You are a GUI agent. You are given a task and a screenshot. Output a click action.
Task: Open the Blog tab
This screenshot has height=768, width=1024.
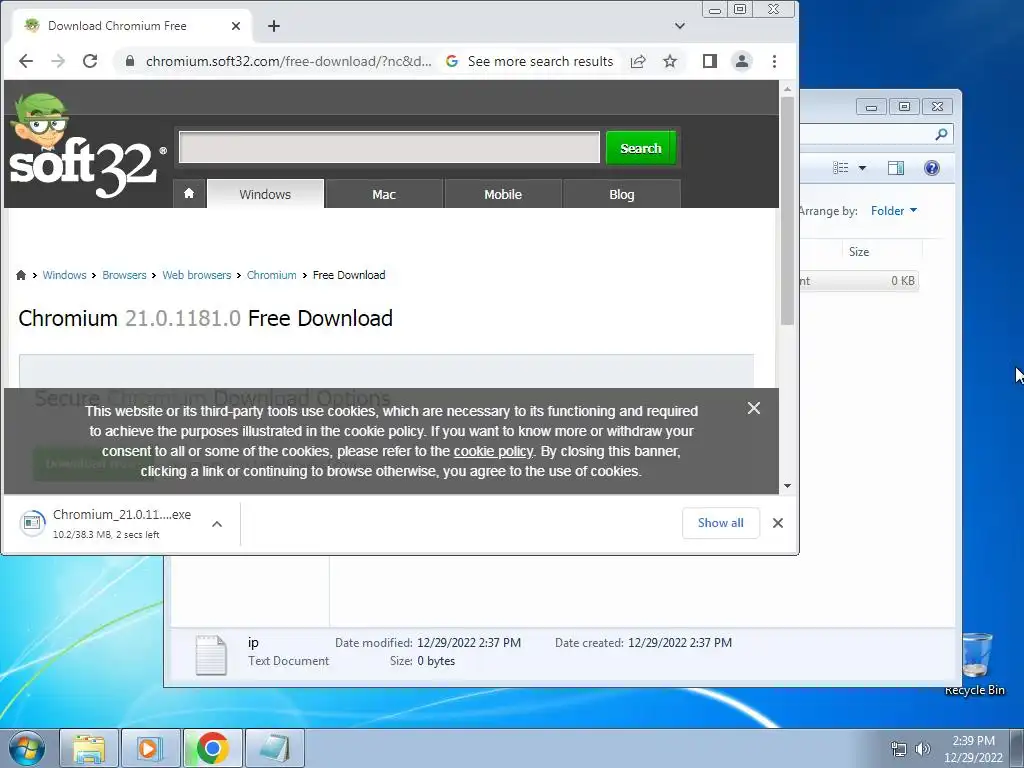(622, 194)
